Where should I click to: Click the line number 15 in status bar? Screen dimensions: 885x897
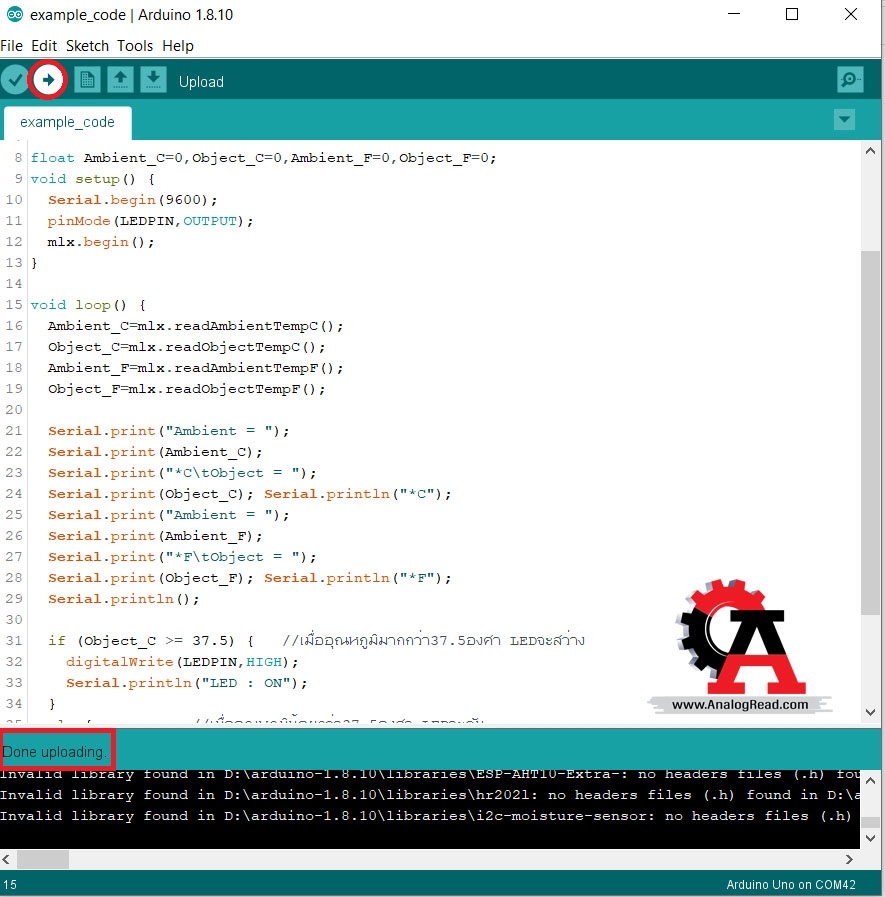point(10,884)
